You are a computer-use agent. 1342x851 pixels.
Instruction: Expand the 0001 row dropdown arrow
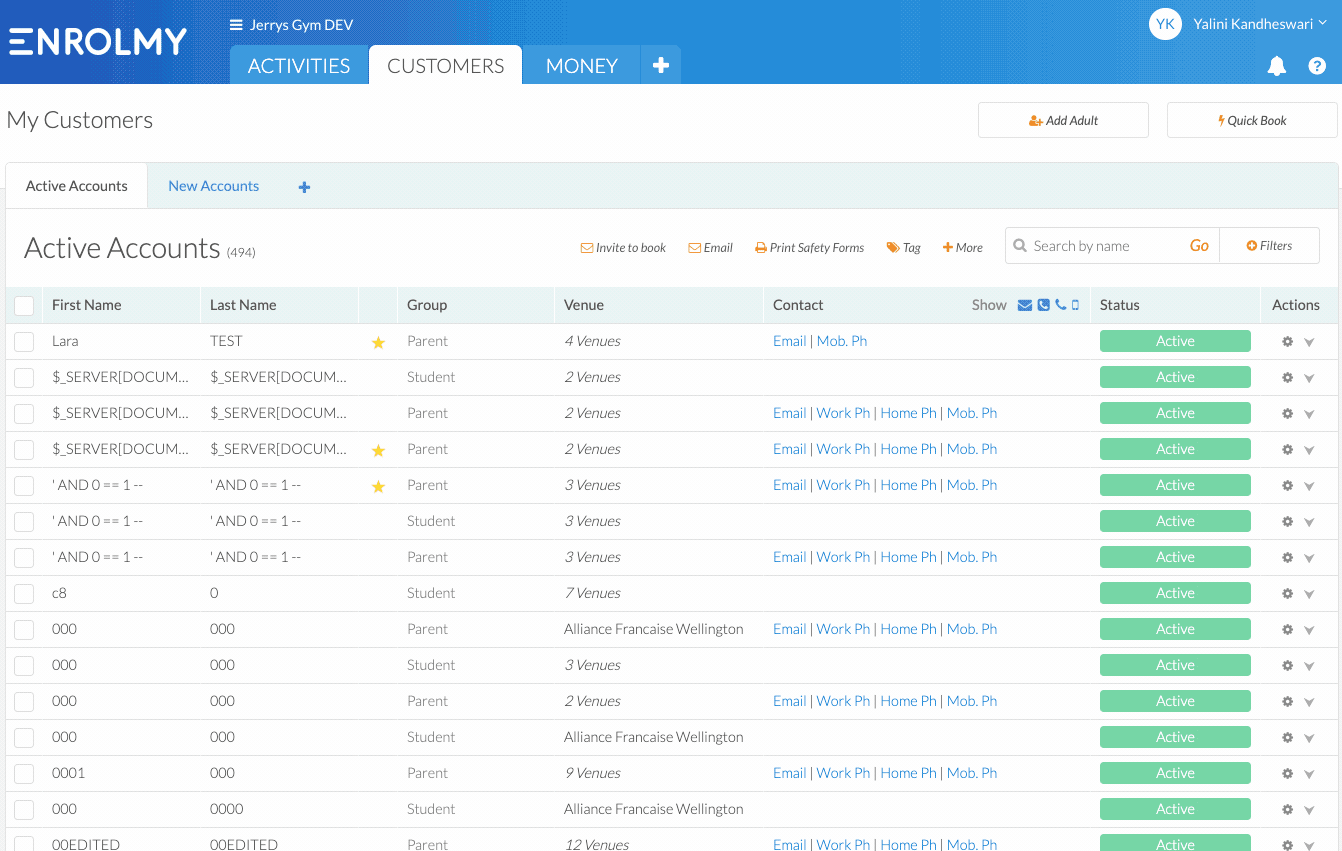point(1309,774)
